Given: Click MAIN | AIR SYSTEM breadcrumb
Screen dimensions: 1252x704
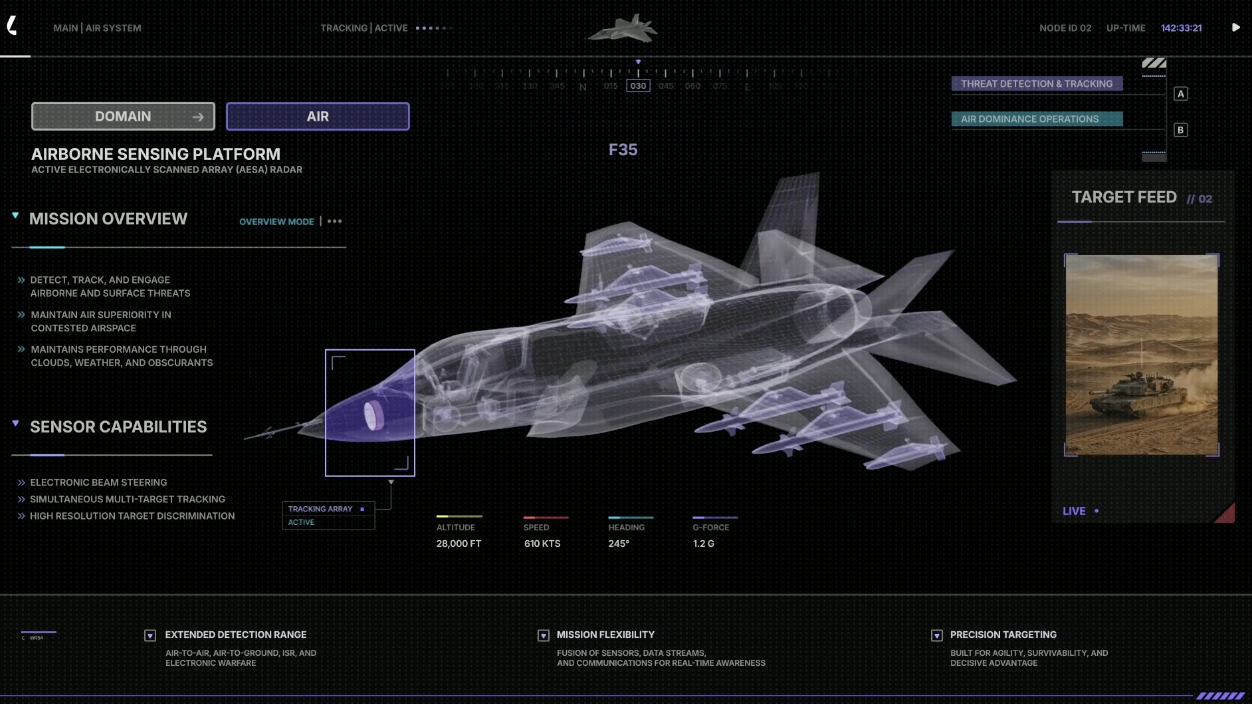Looking at the screenshot, I should tap(97, 28).
